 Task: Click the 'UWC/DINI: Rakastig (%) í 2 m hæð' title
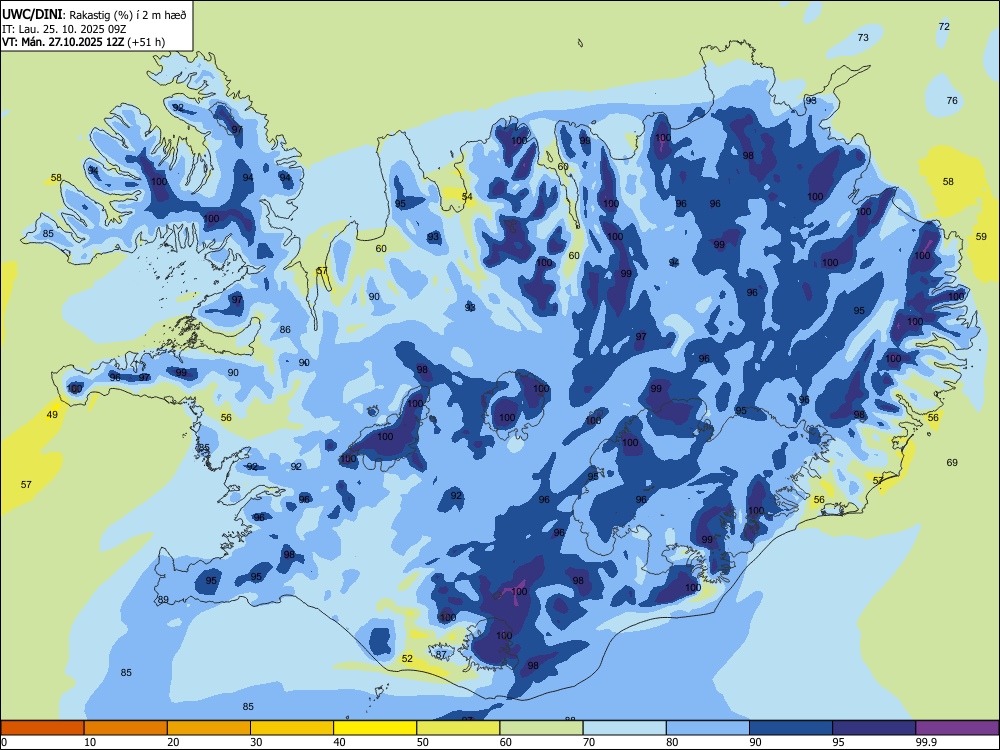94,15
